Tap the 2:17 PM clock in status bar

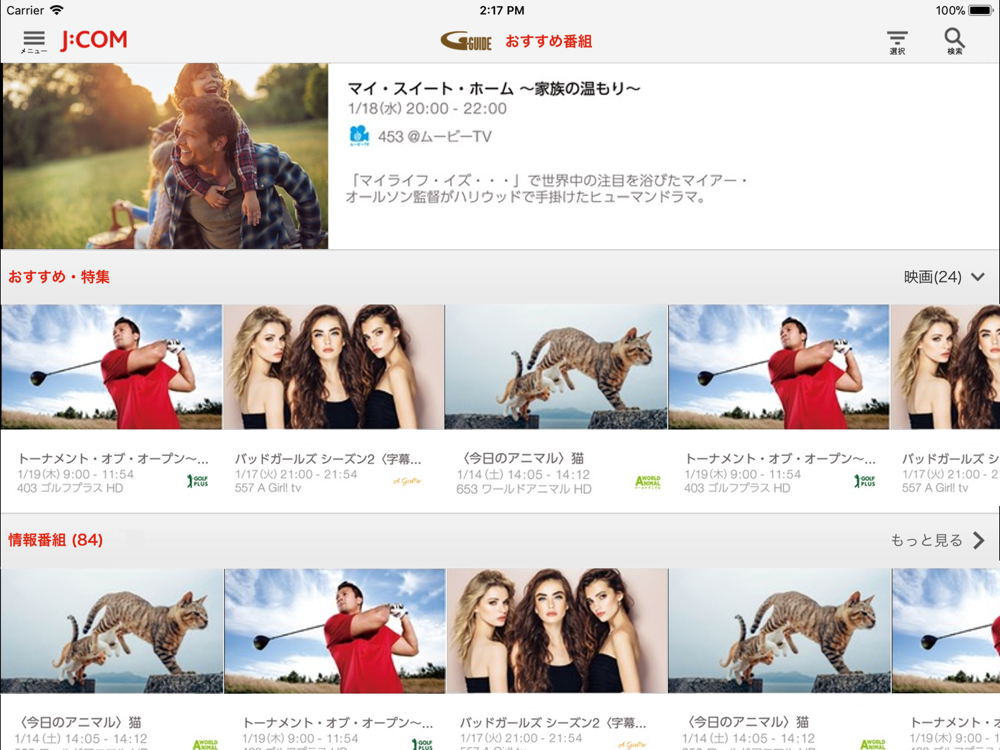click(502, 10)
